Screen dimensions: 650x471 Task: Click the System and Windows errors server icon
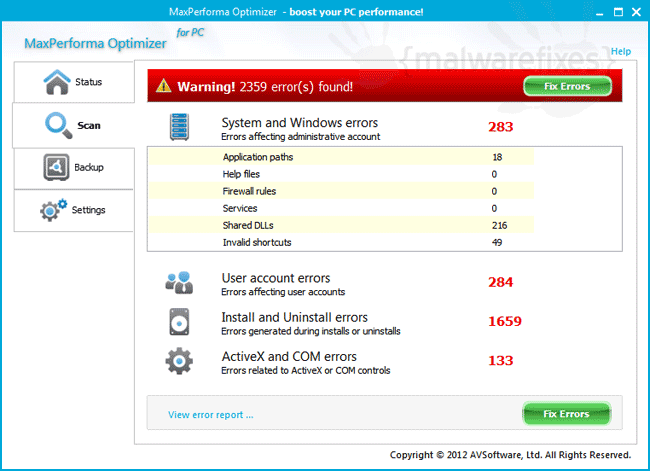(x=179, y=127)
